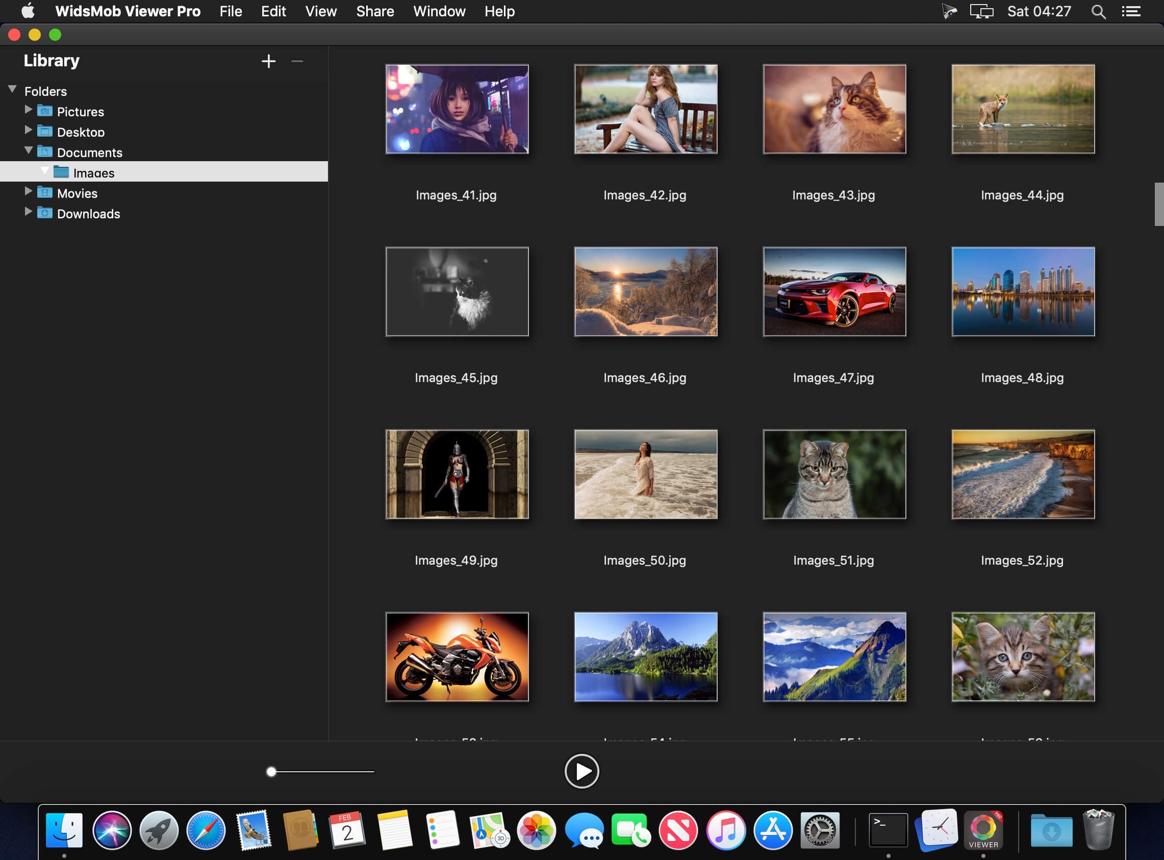Click the vertical scrollbar of the image grid
This screenshot has width=1164, height=860.
1158,203
